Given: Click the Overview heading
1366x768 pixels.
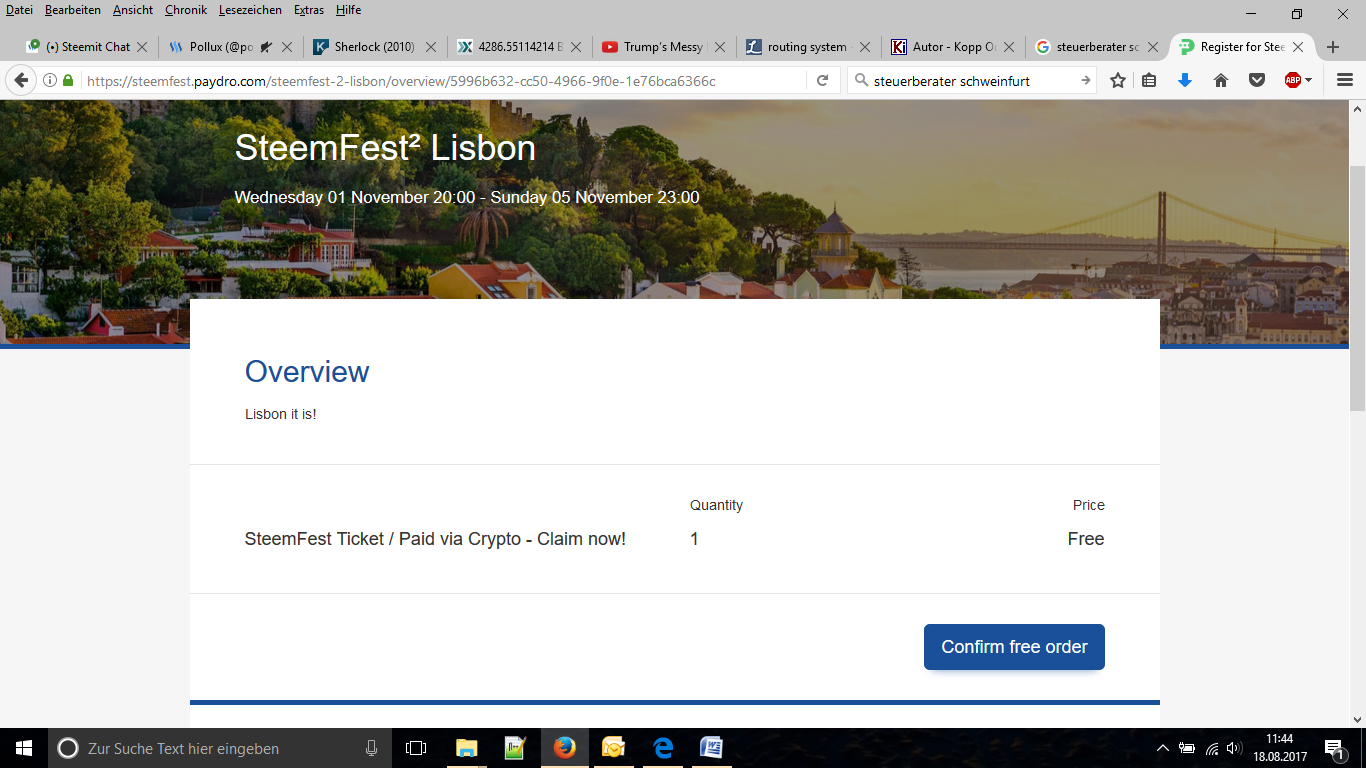Looking at the screenshot, I should click(x=307, y=372).
